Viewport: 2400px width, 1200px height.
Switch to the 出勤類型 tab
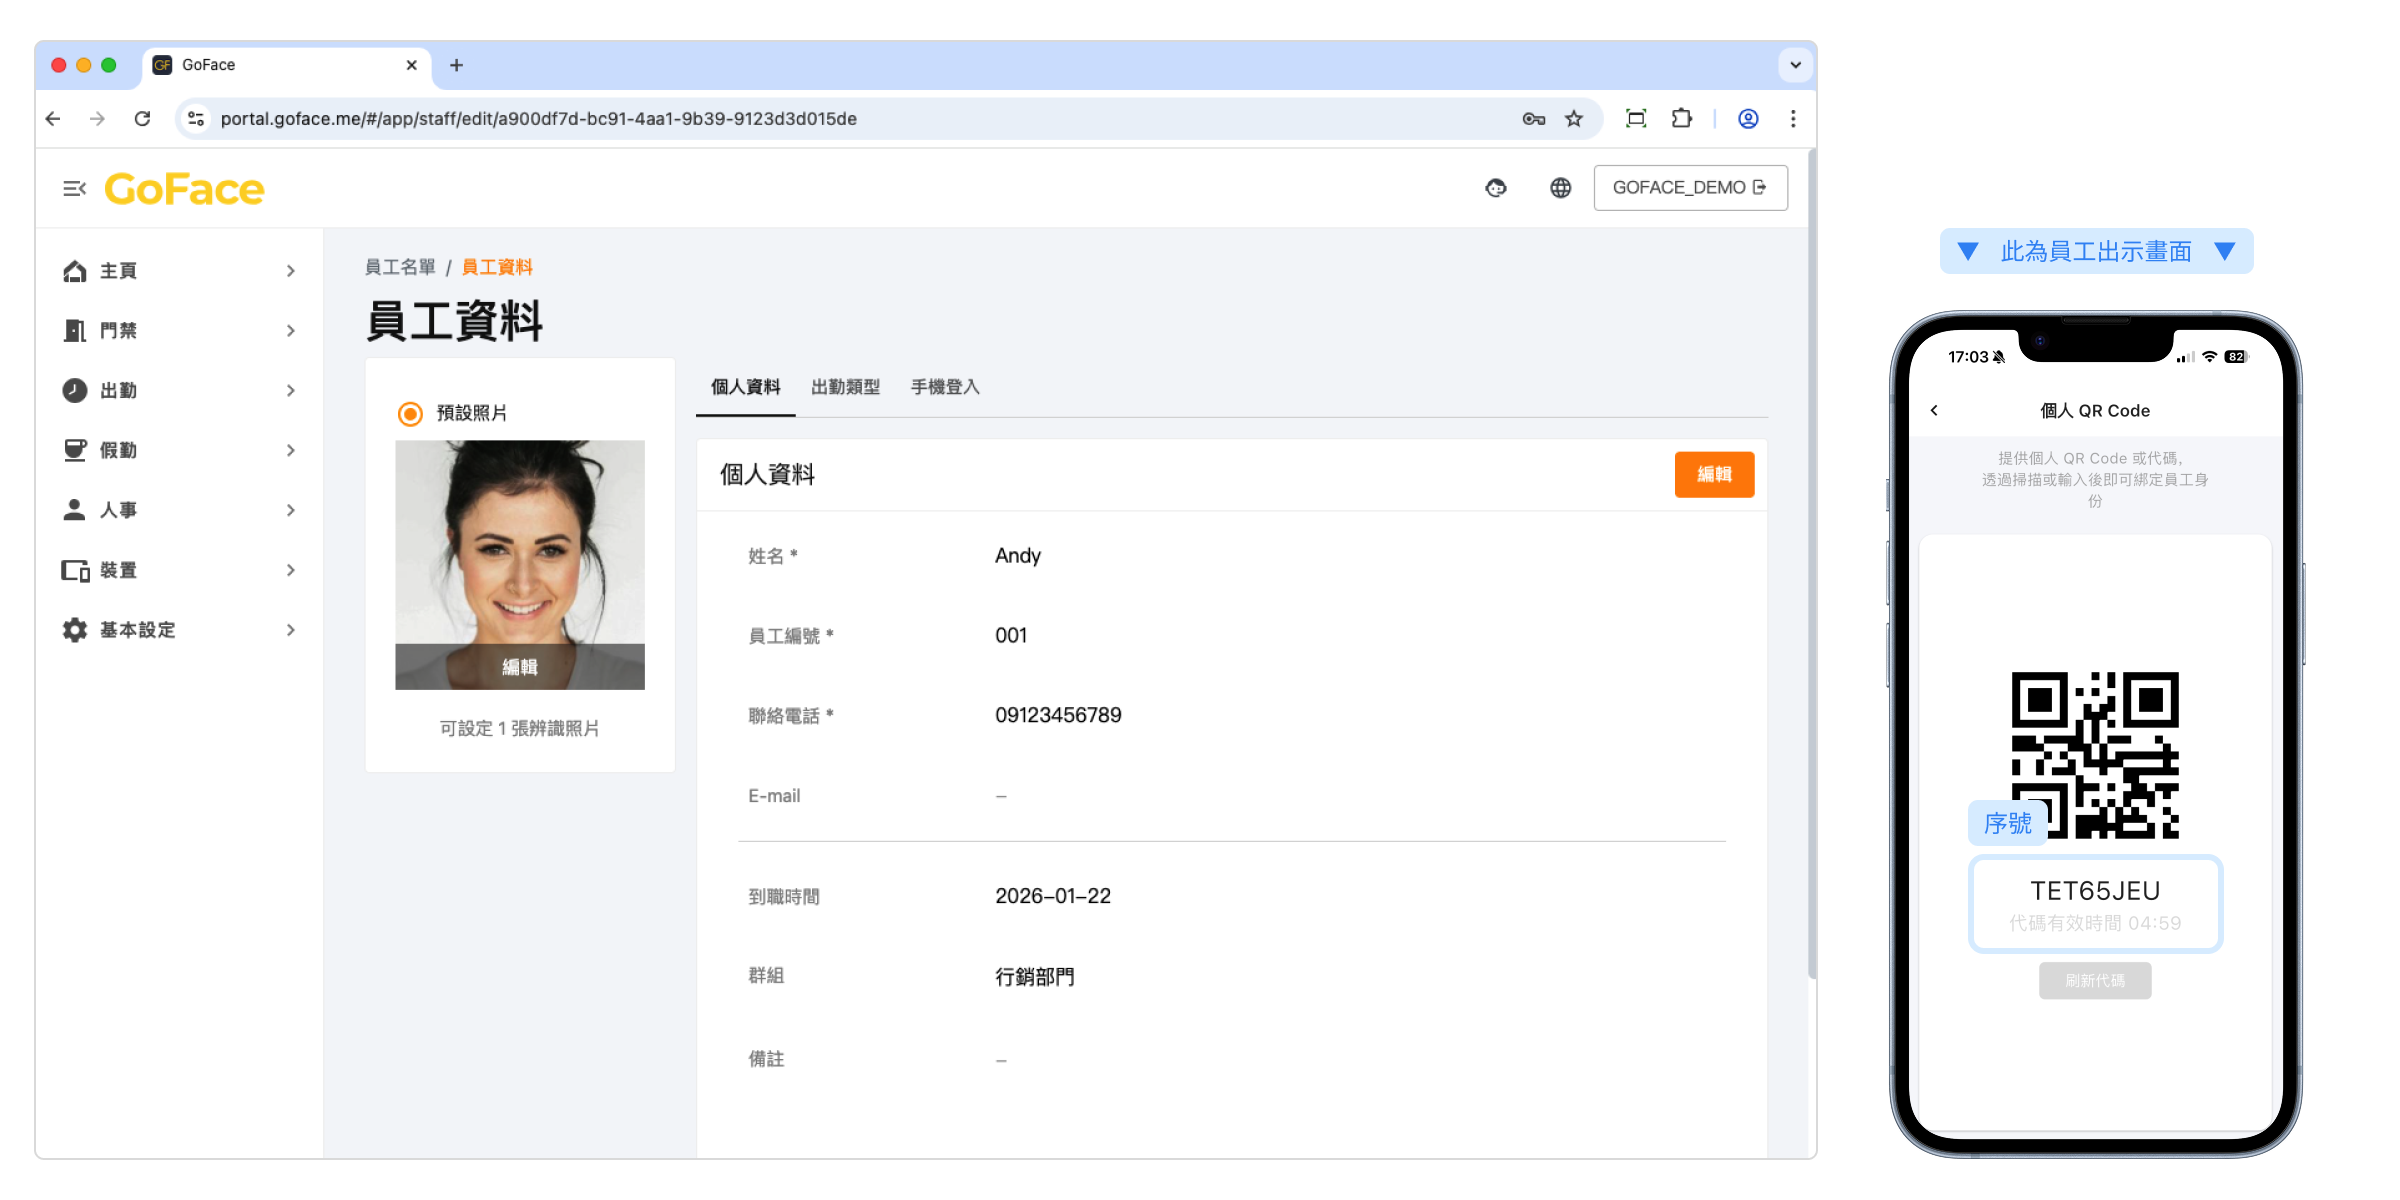click(845, 387)
